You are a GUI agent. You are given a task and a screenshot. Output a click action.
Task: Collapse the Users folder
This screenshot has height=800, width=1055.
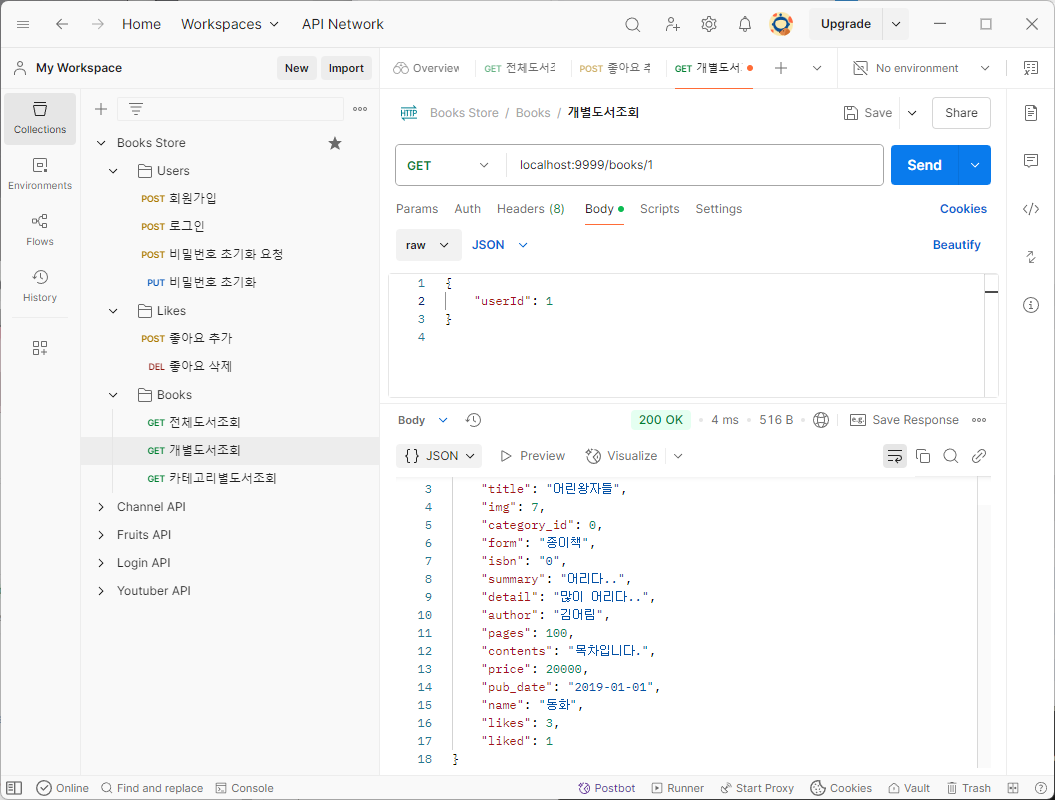point(113,171)
